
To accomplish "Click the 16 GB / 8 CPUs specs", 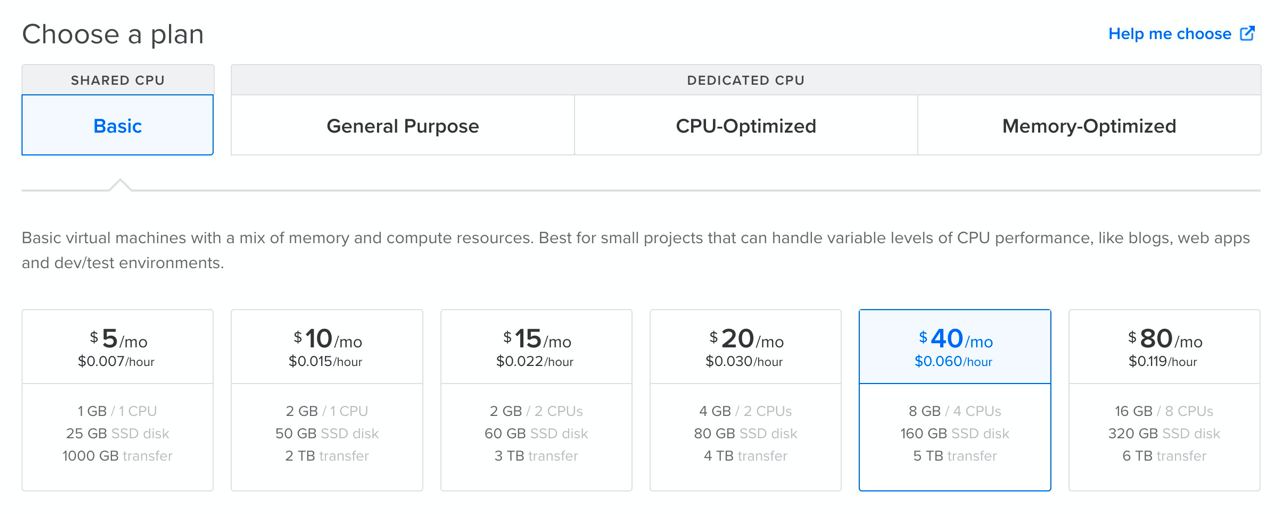I will (1165, 411).
